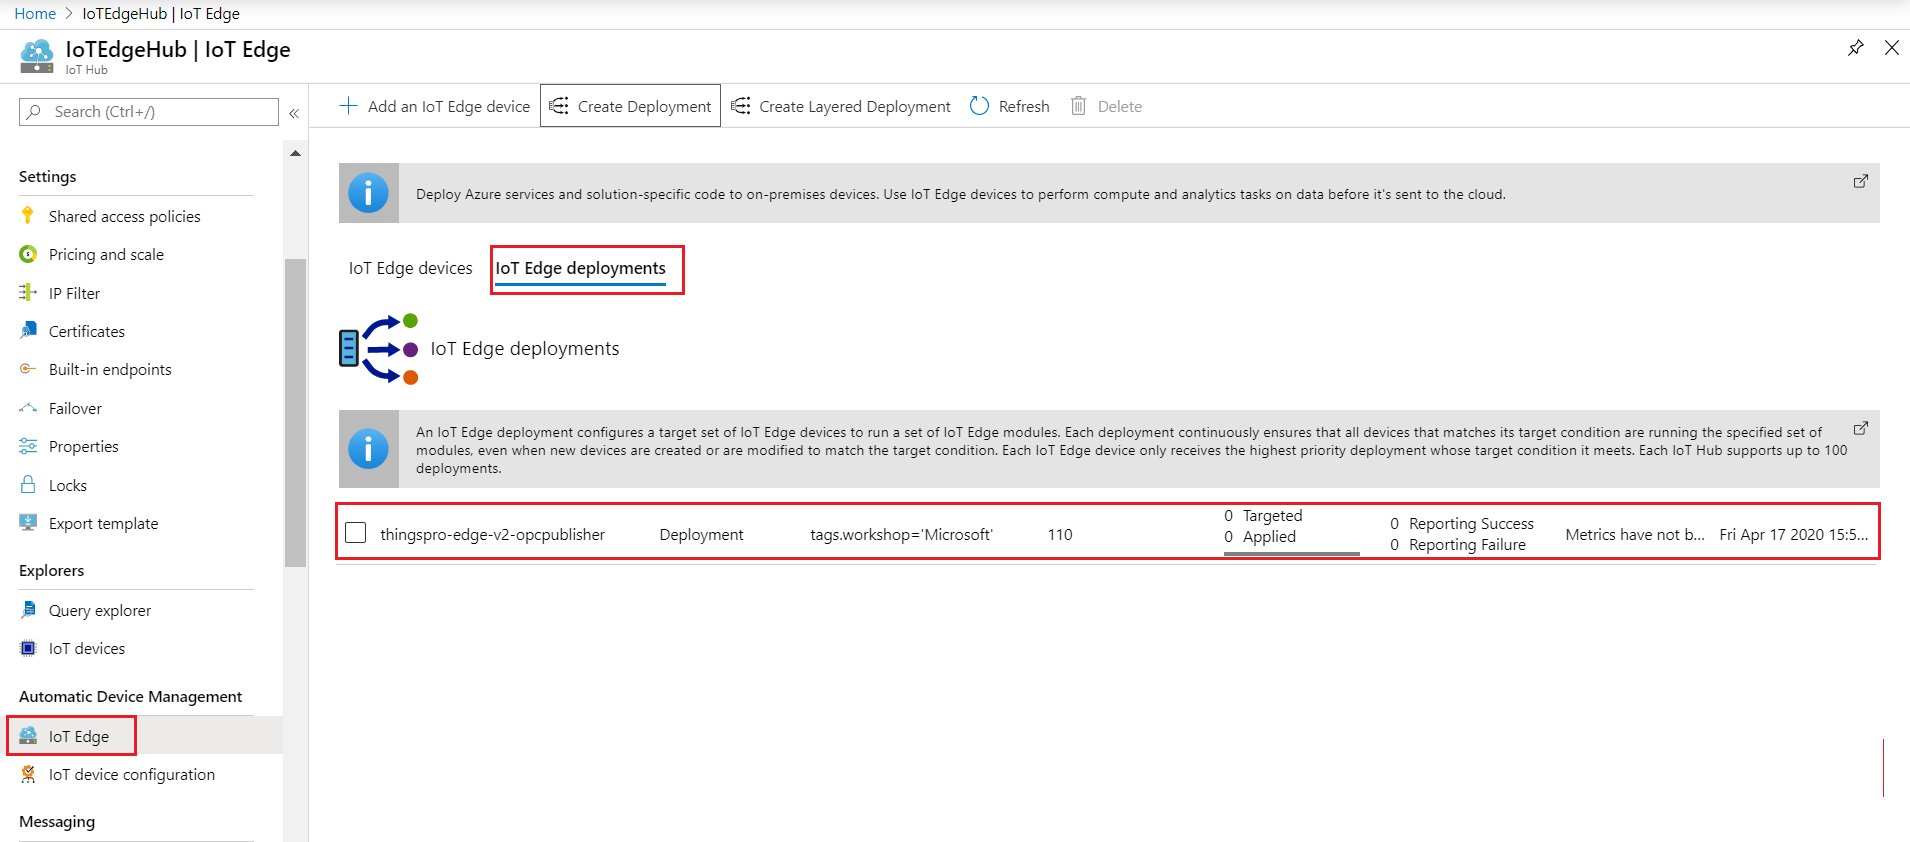The width and height of the screenshot is (1910, 842).
Task: Open the Certificates menu item
Action: 87,331
